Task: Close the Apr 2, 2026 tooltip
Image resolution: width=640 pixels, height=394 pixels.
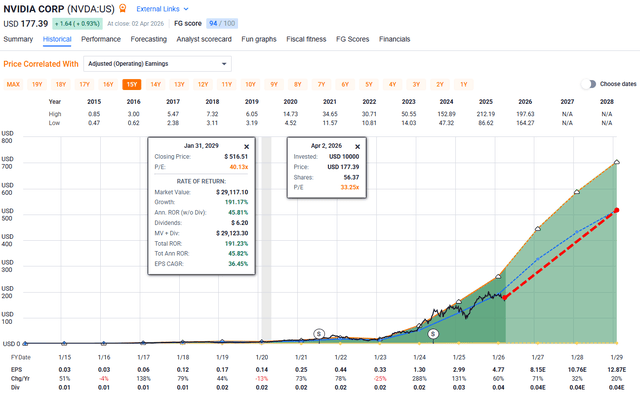Action: [358, 147]
